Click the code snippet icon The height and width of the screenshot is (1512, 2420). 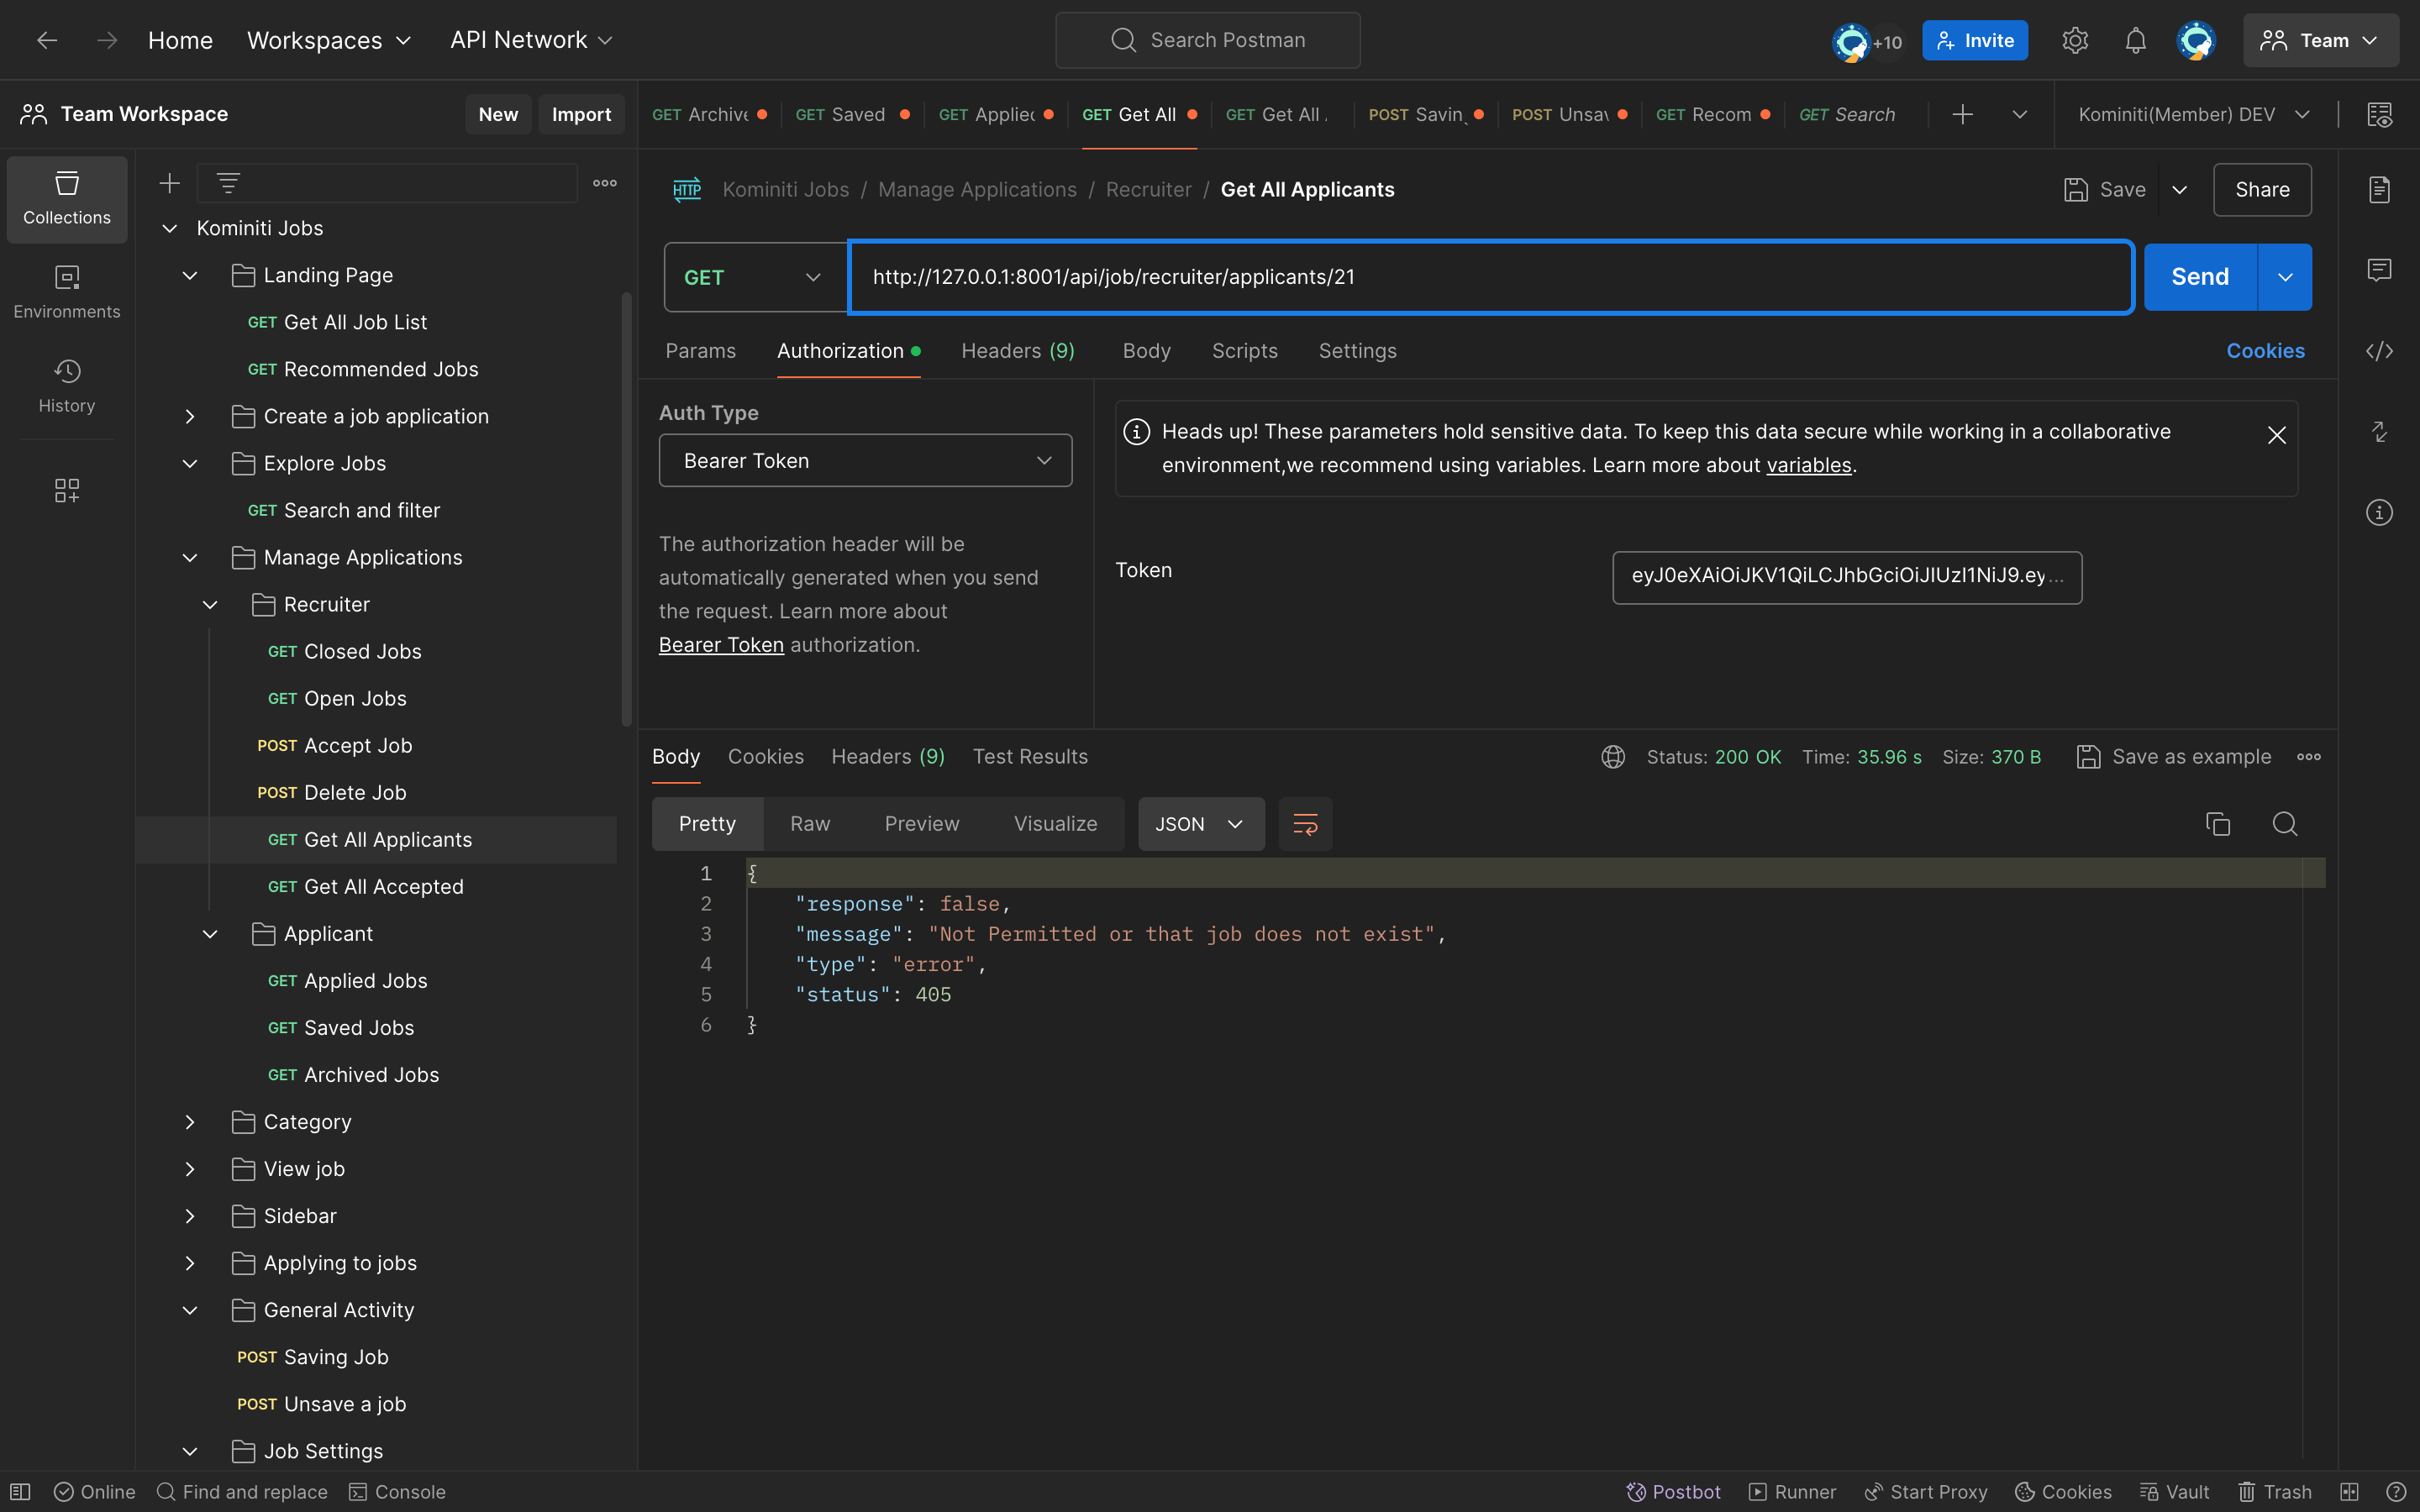tap(2379, 351)
